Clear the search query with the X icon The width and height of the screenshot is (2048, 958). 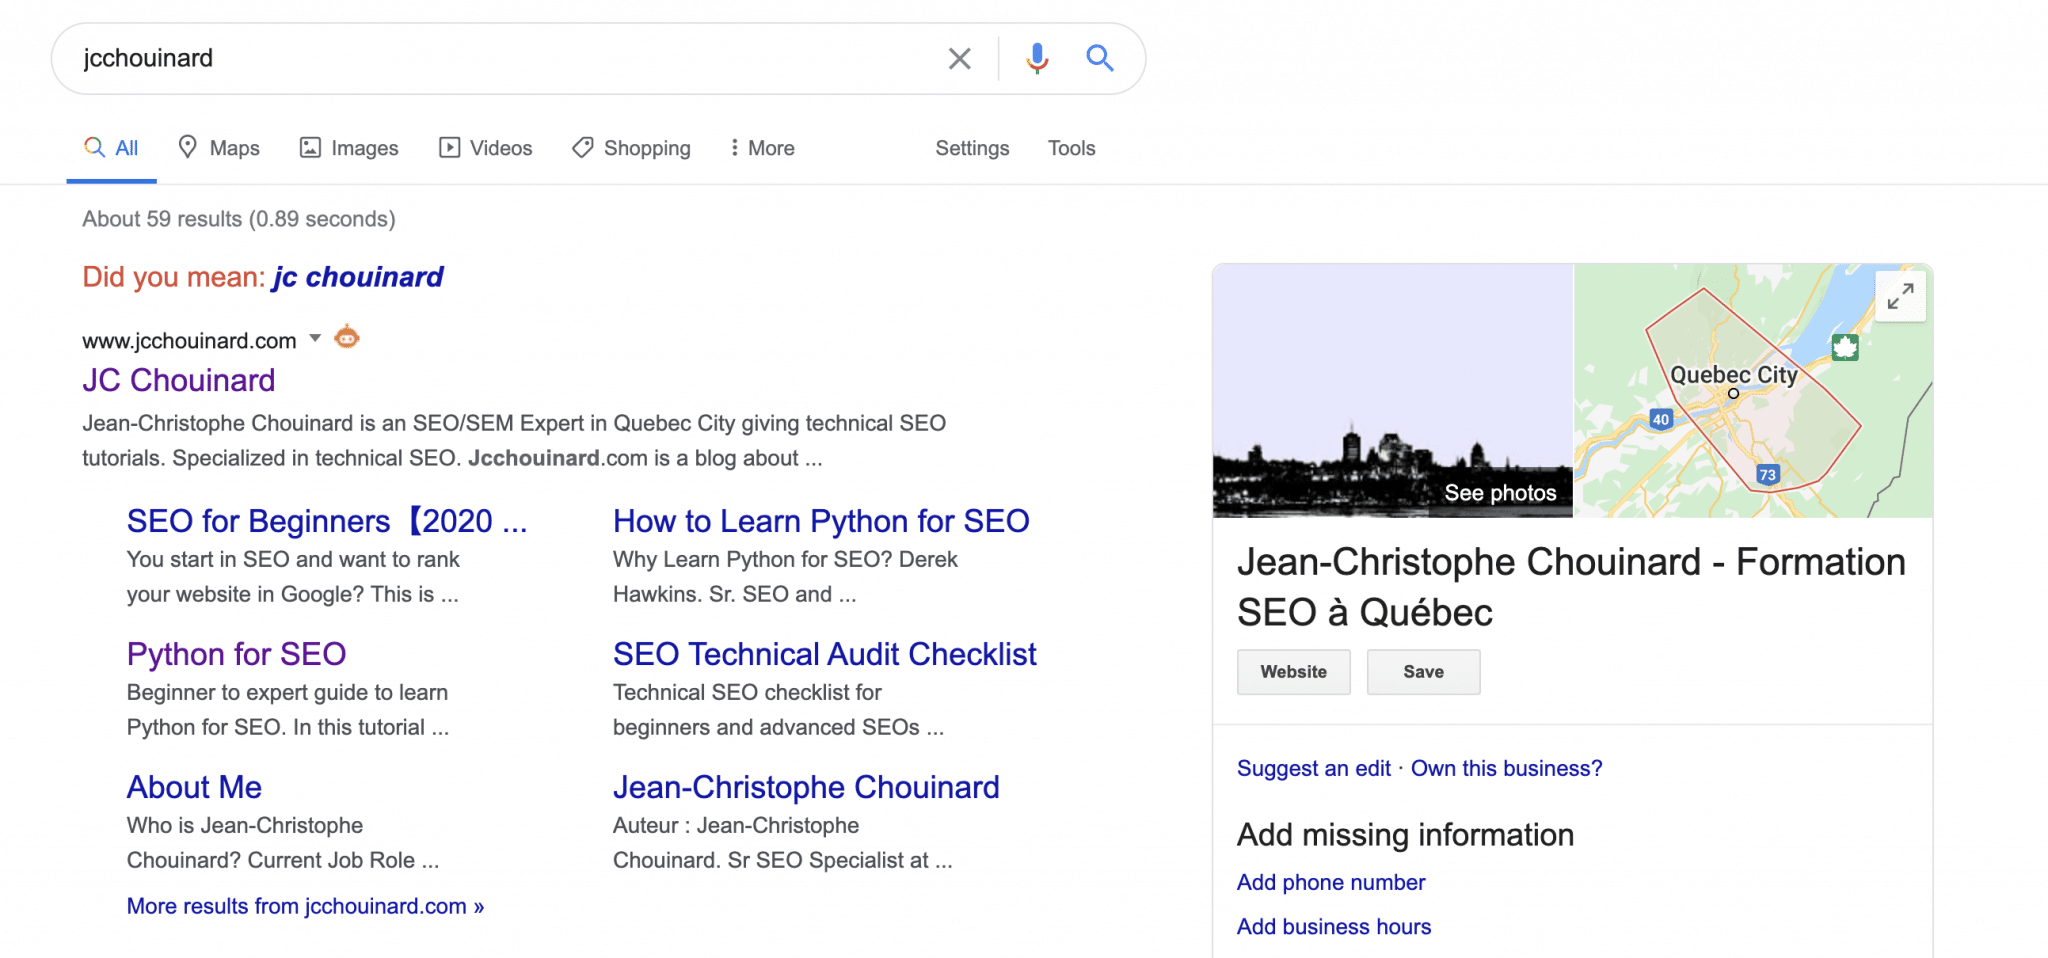959,58
